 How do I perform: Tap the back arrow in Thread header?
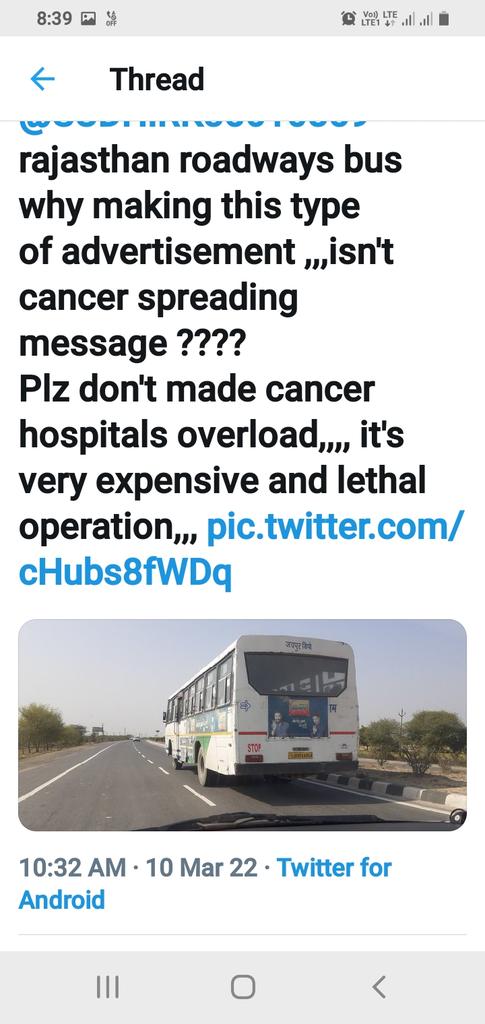click(x=42, y=80)
